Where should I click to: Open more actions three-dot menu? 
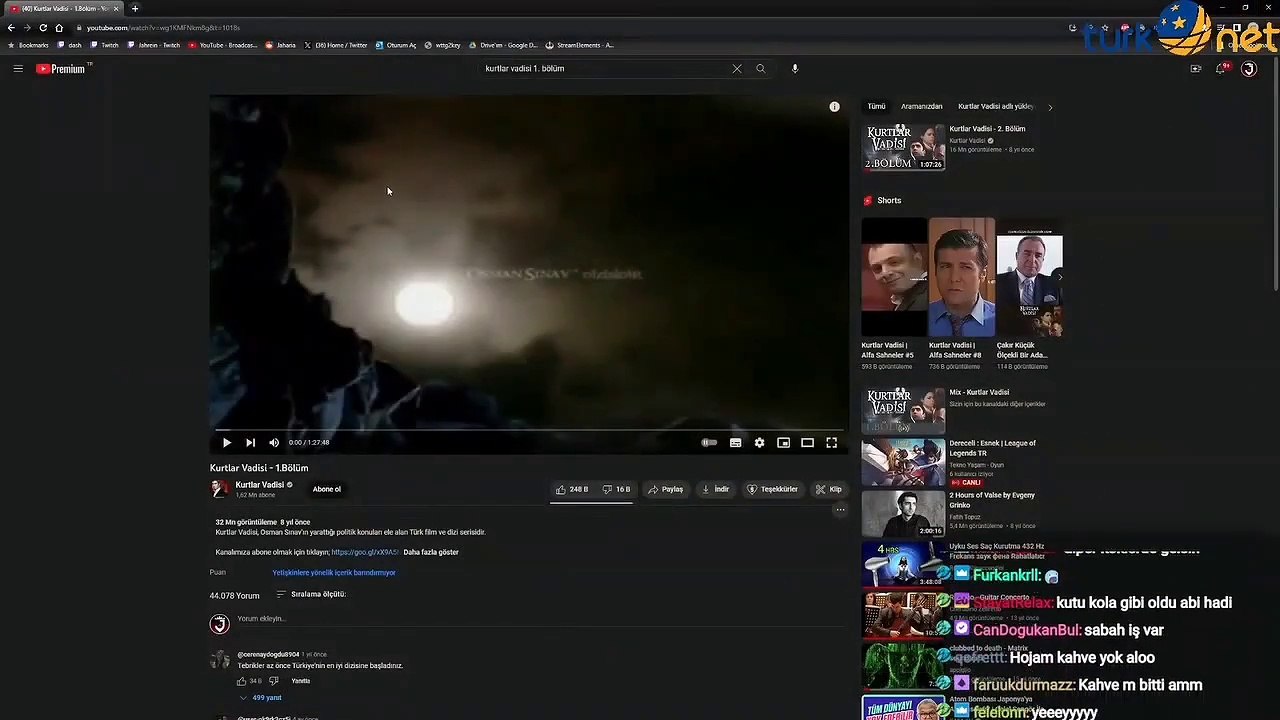[x=840, y=510]
